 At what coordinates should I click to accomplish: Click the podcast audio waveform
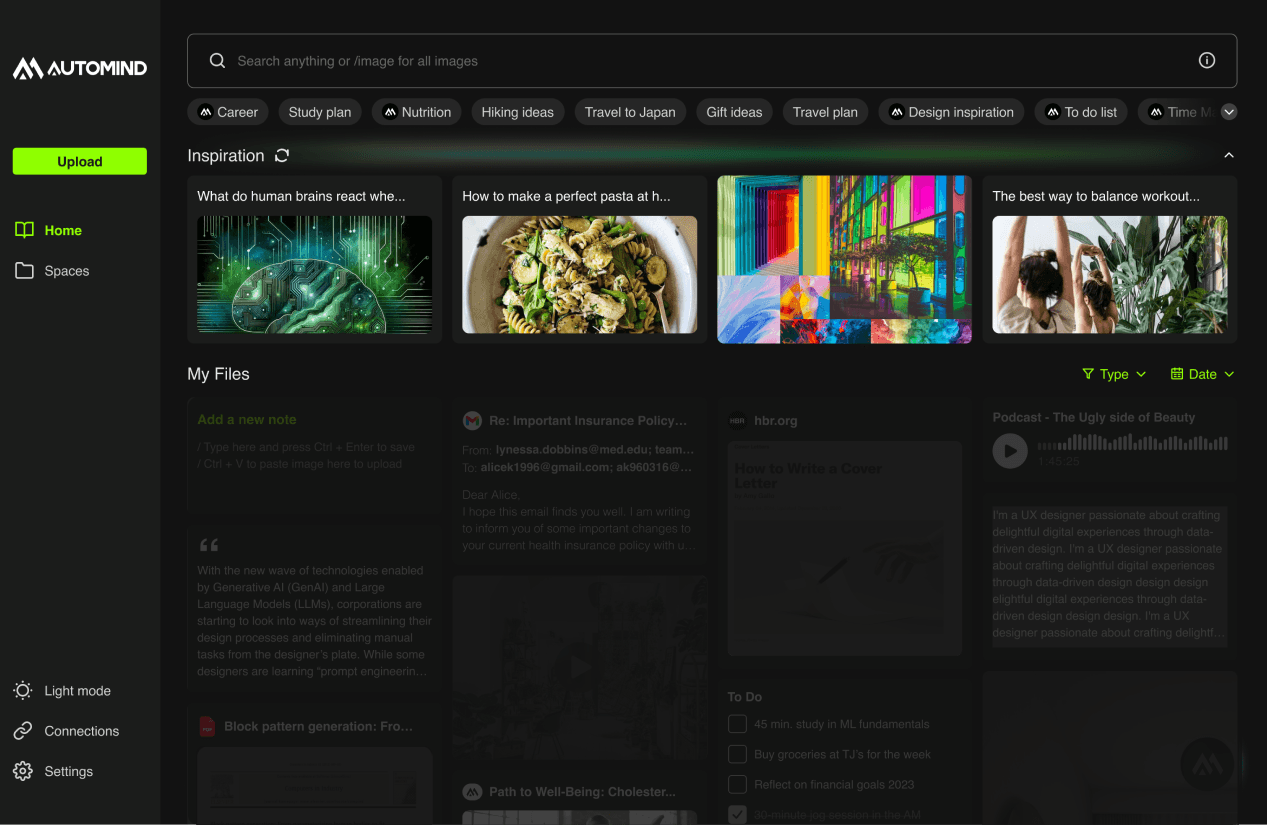tap(1133, 443)
